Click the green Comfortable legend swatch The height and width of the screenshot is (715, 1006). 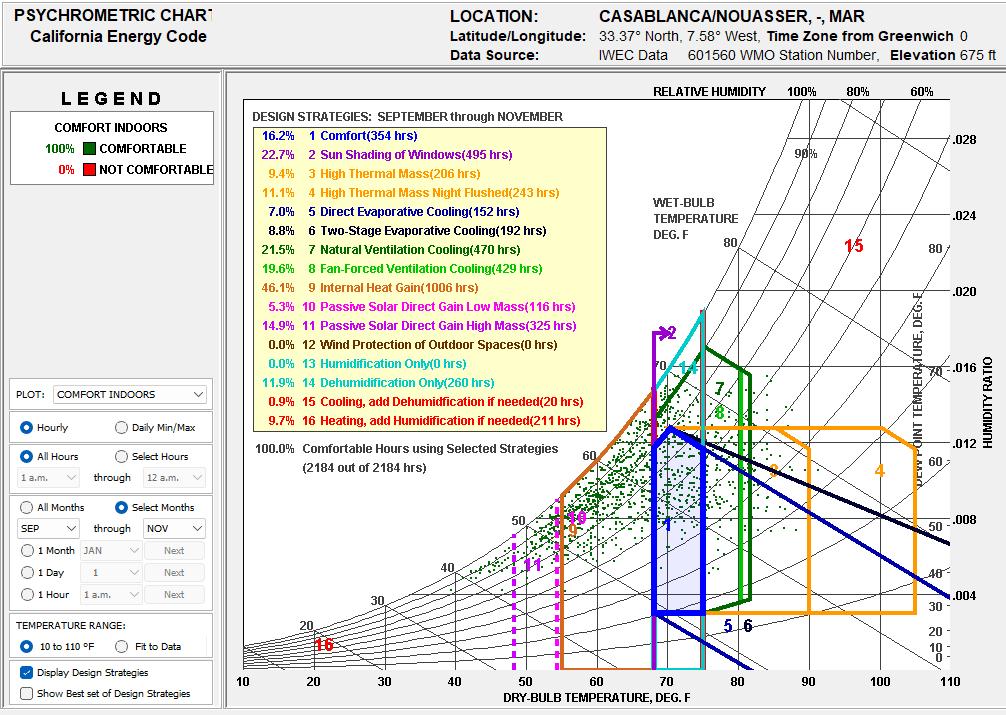89,148
